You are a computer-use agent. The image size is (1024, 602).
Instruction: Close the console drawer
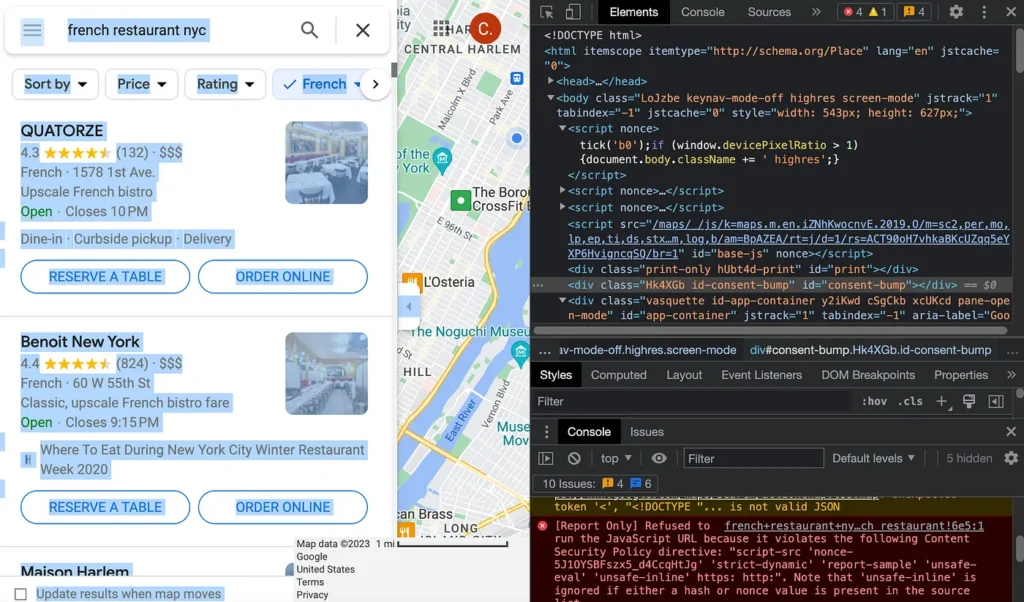pos(1011,432)
